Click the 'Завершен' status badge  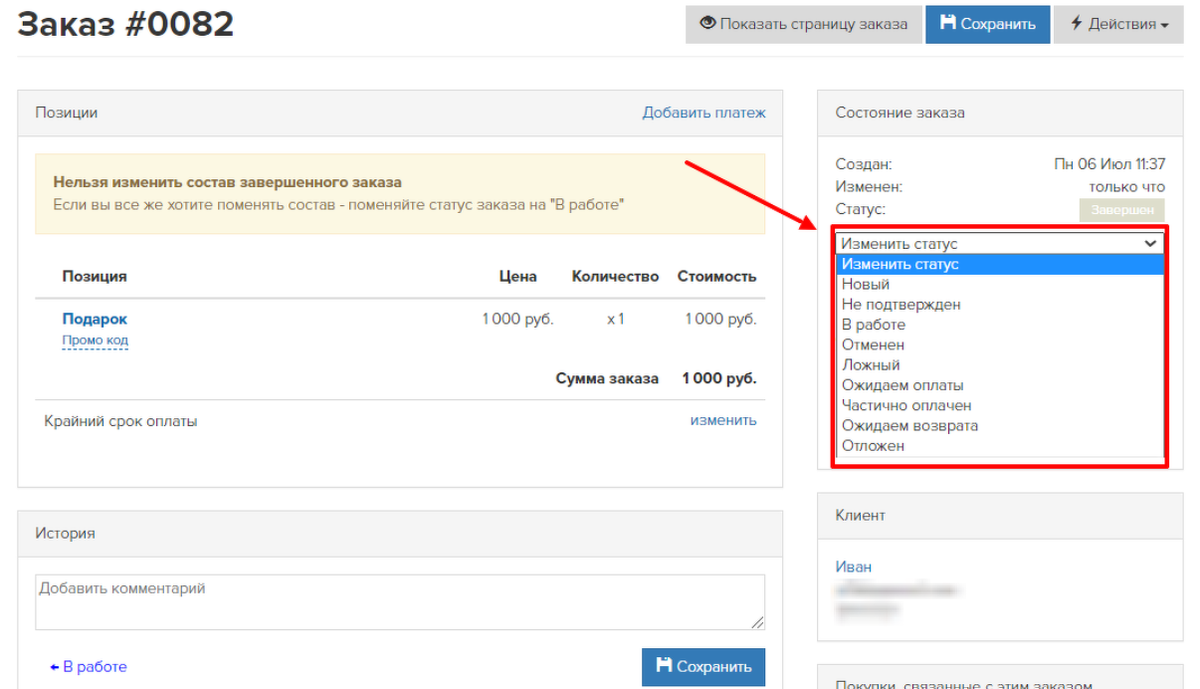(x=1122, y=210)
